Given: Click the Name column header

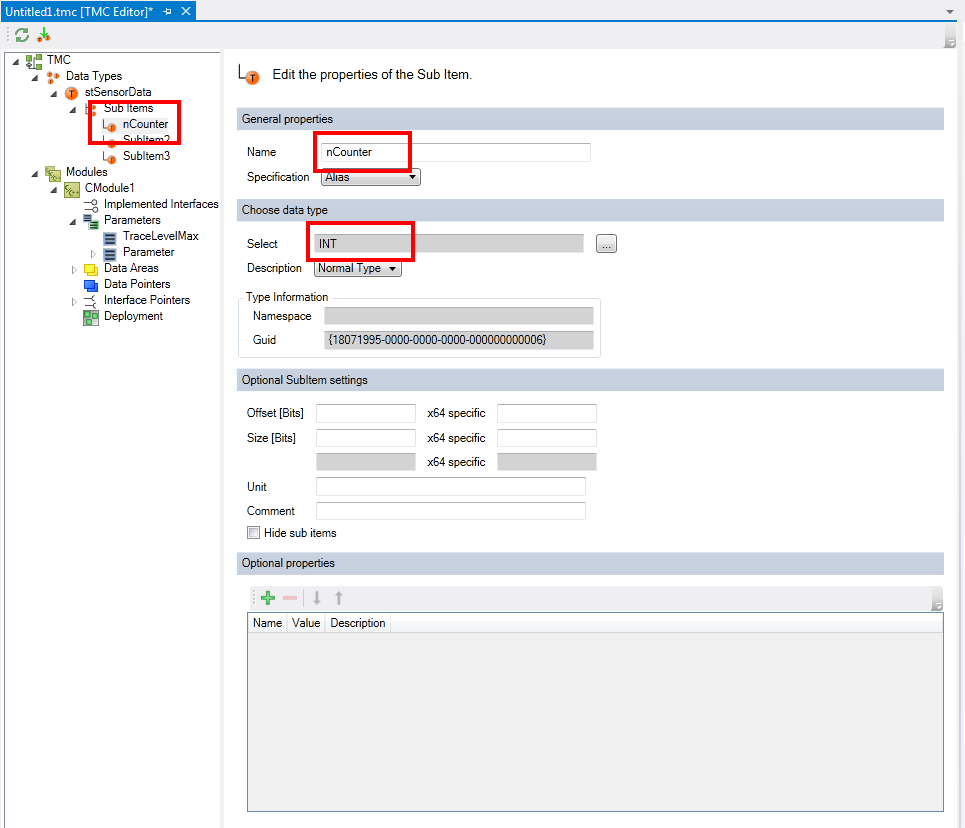Looking at the screenshot, I should click(267, 623).
